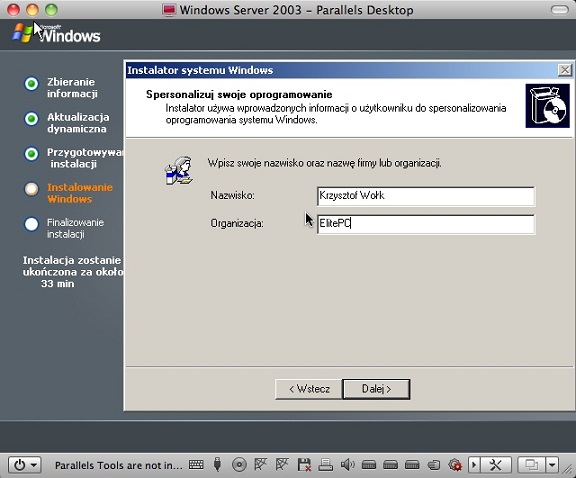The height and width of the screenshot is (478, 576).
Task: Click the printer icon in status bar
Action: pyautogui.click(x=325, y=465)
